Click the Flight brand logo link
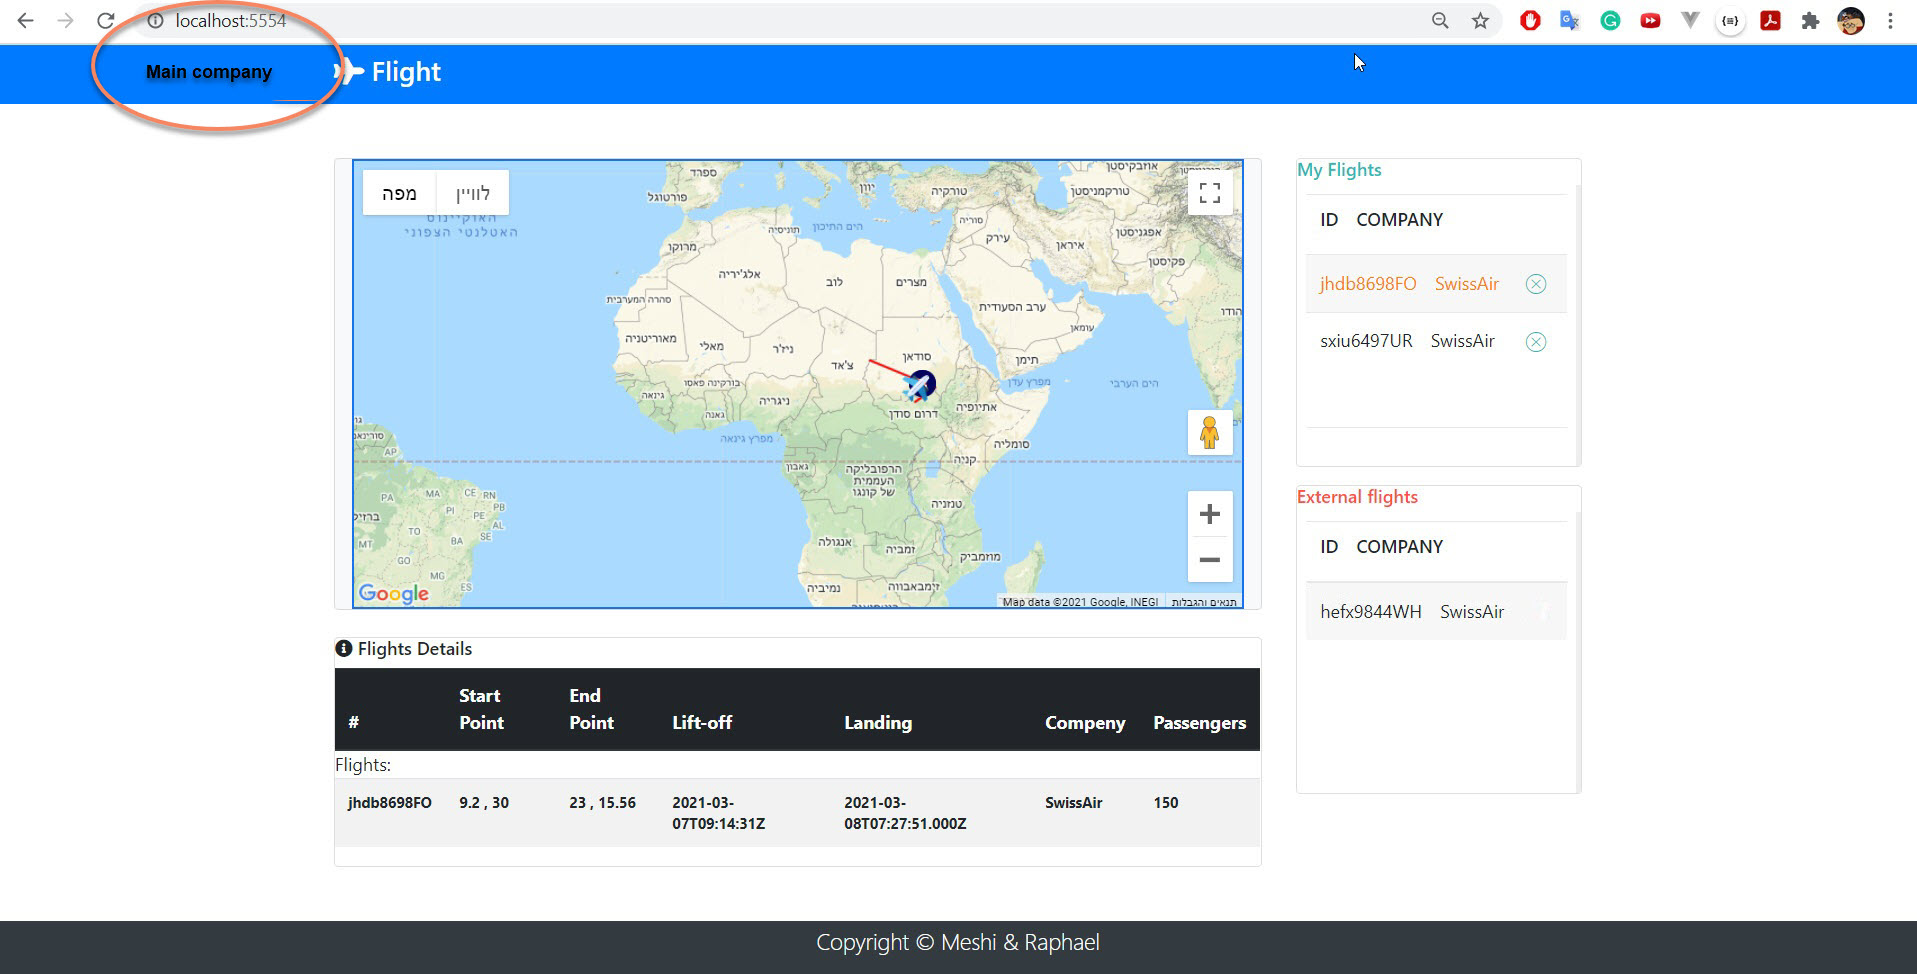Viewport: 1917px width, 974px height. point(388,72)
